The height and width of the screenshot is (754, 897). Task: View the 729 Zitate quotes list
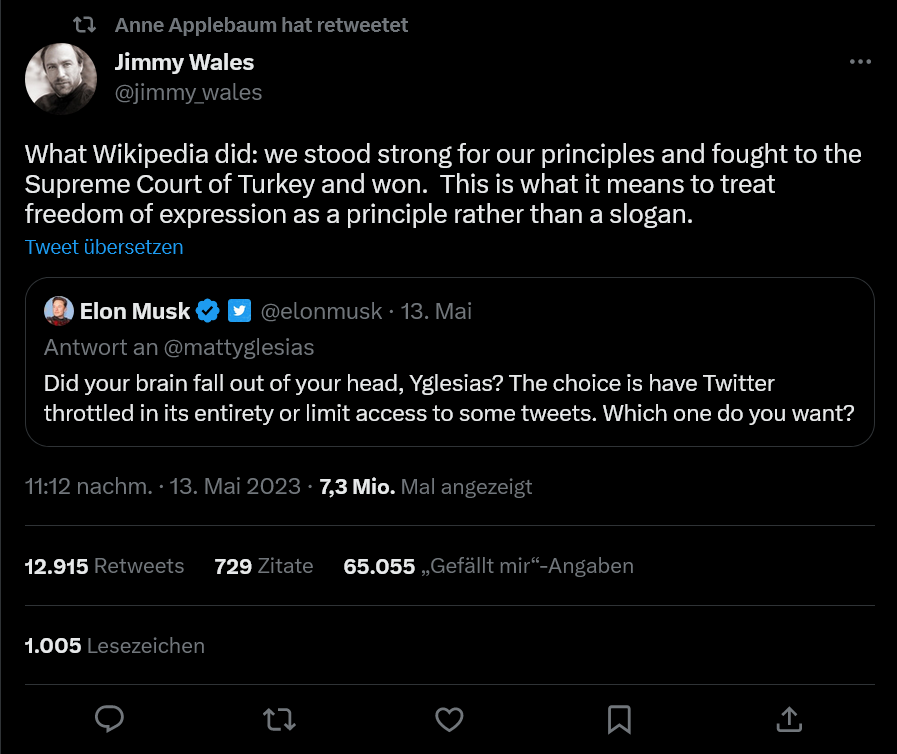point(264,566)
